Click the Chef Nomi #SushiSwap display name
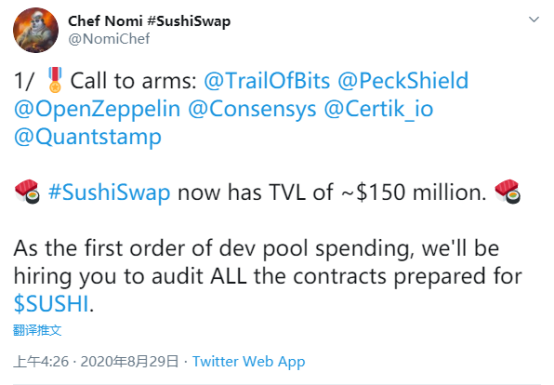 (149, 21)
